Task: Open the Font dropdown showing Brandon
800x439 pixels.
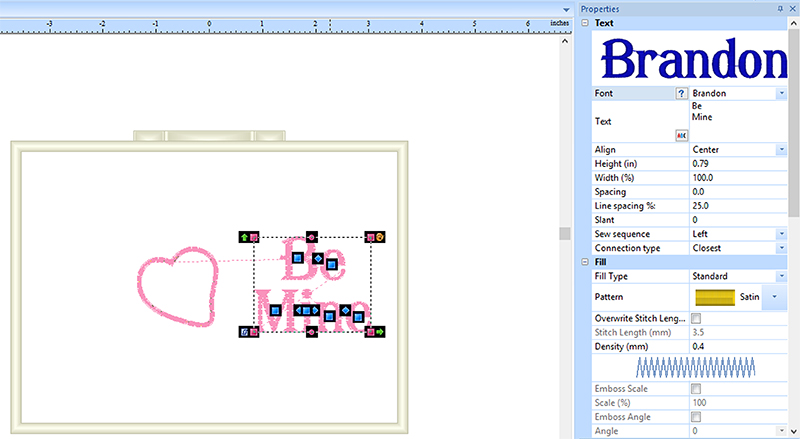Action: tap(779, 93)
